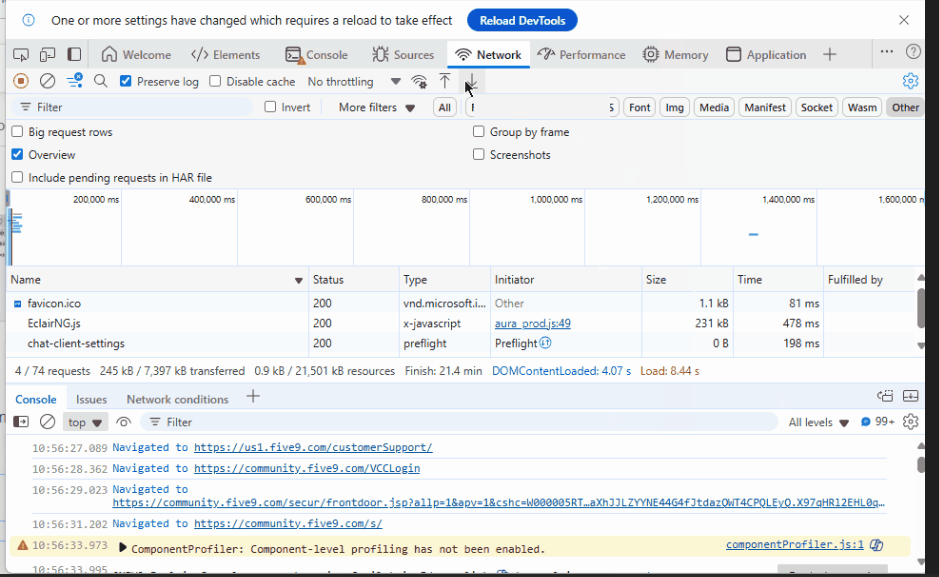Enable Disable cache checkbox
The width and height of the screenshot is (939, 577).
pos(215,81)
